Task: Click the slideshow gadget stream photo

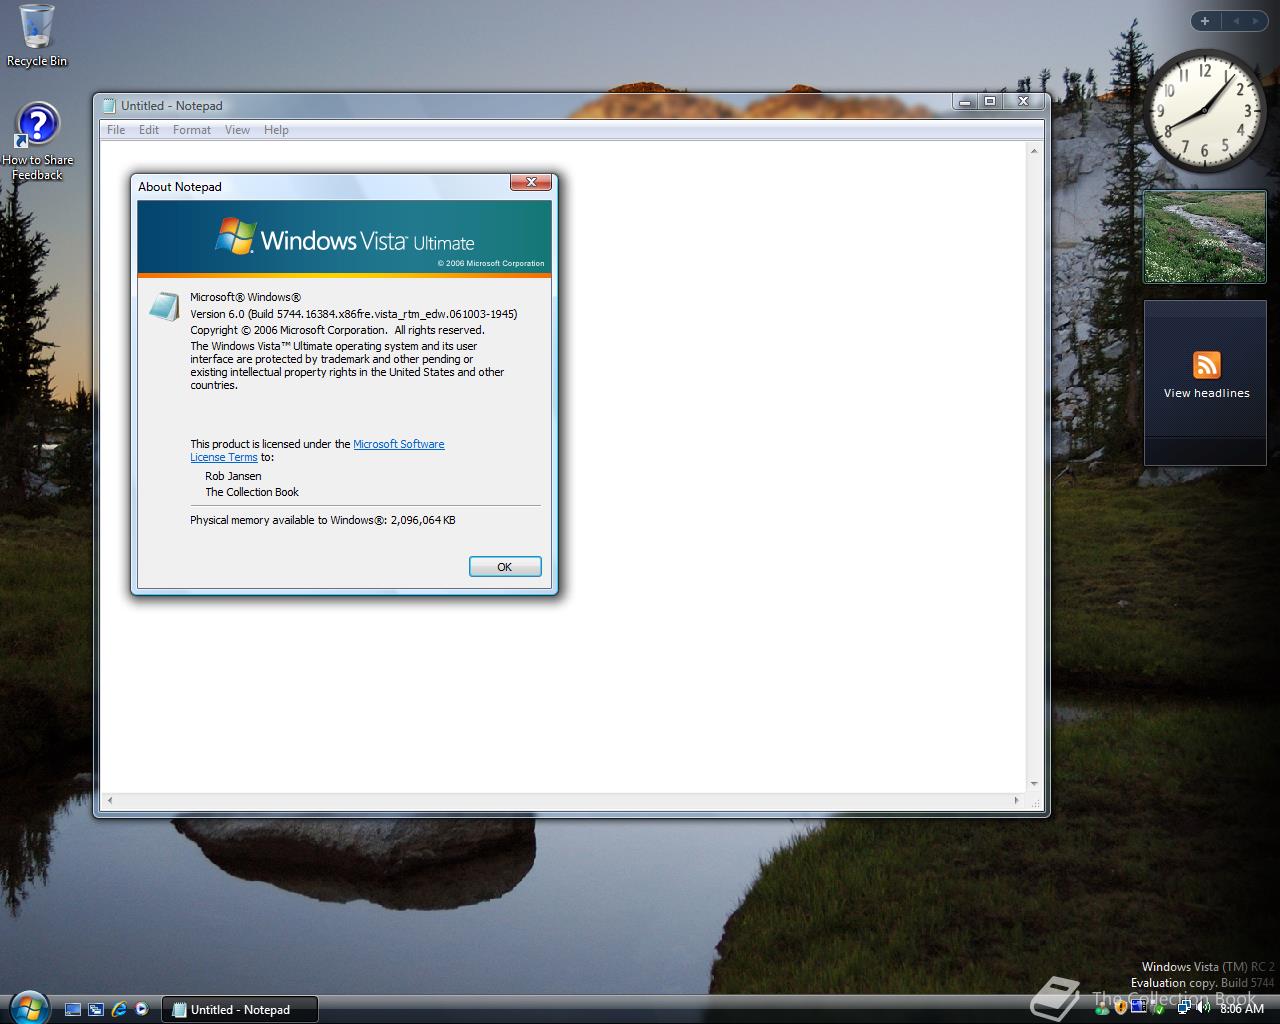Action: point(1205,237)
